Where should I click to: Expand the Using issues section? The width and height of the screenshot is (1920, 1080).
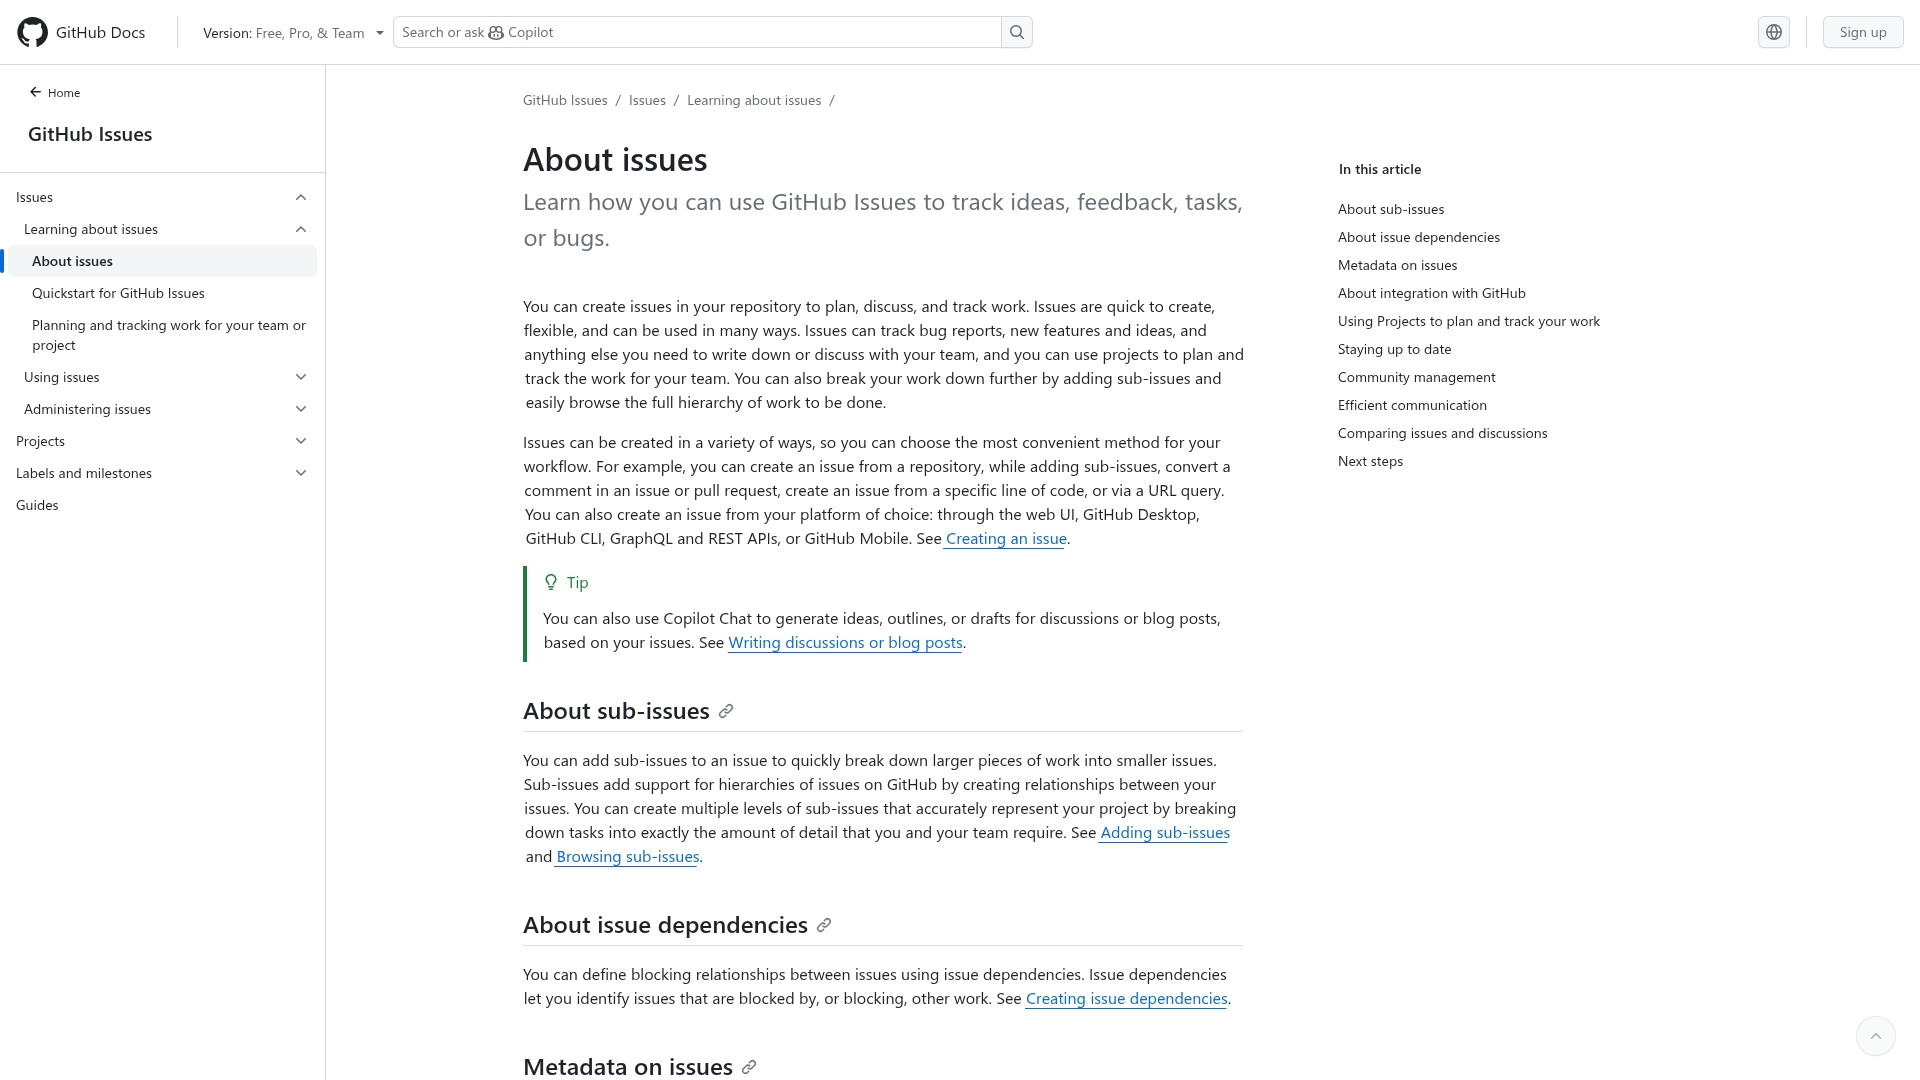[x=301, y=377]
